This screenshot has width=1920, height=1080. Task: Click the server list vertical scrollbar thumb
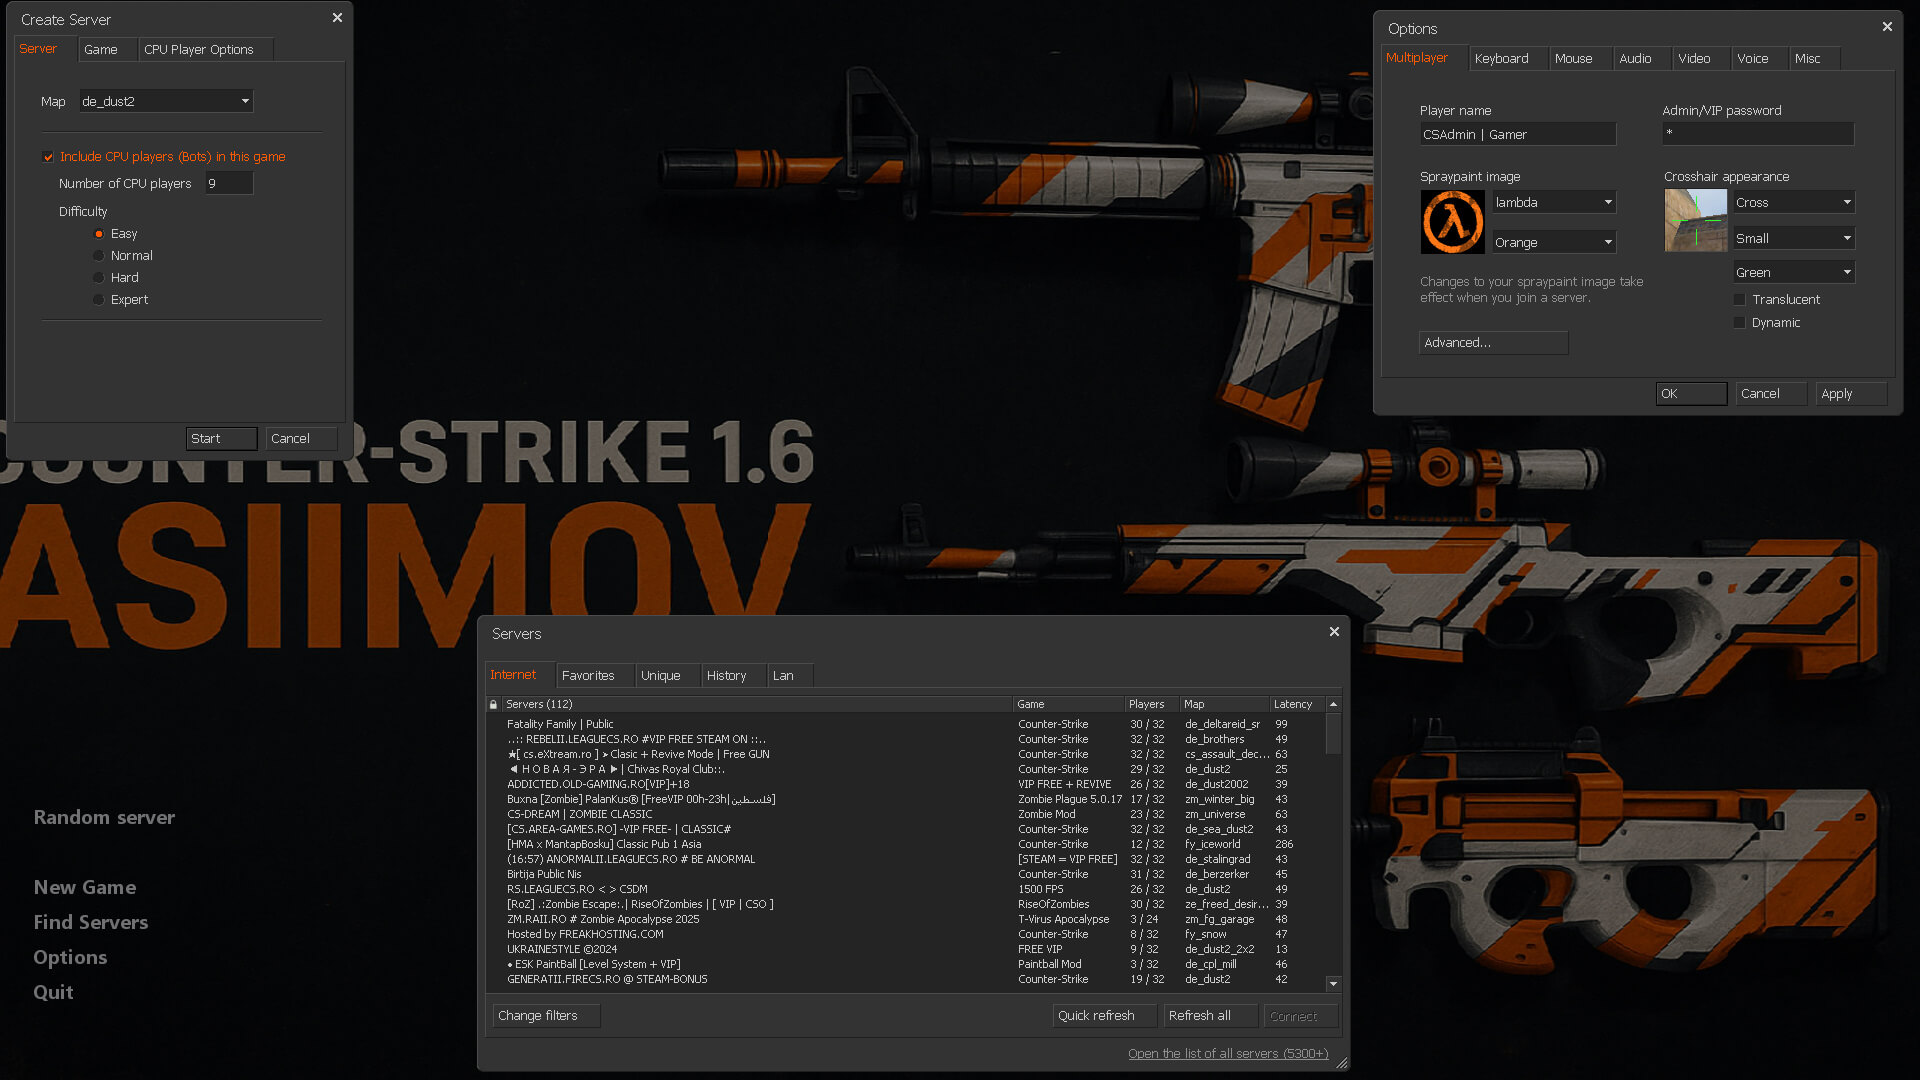(1333, 734)
